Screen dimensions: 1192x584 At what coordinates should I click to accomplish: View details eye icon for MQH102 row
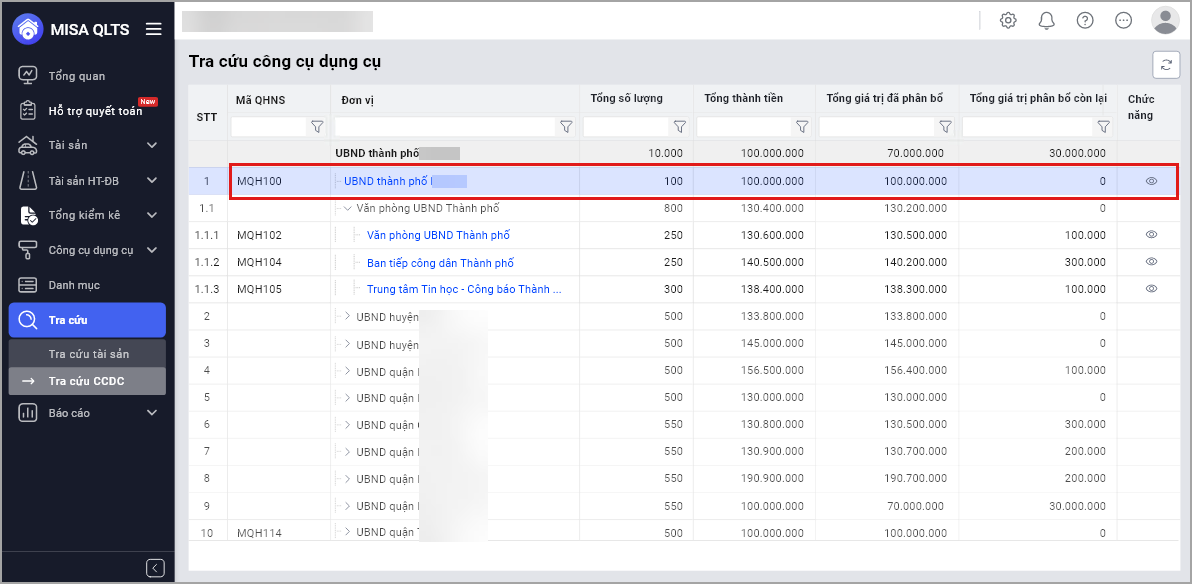[1151, 234]
